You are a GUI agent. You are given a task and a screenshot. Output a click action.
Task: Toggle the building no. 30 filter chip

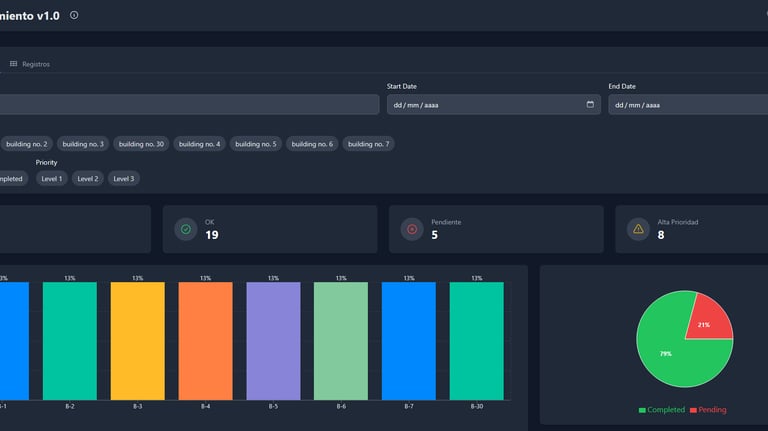point(141,144)
